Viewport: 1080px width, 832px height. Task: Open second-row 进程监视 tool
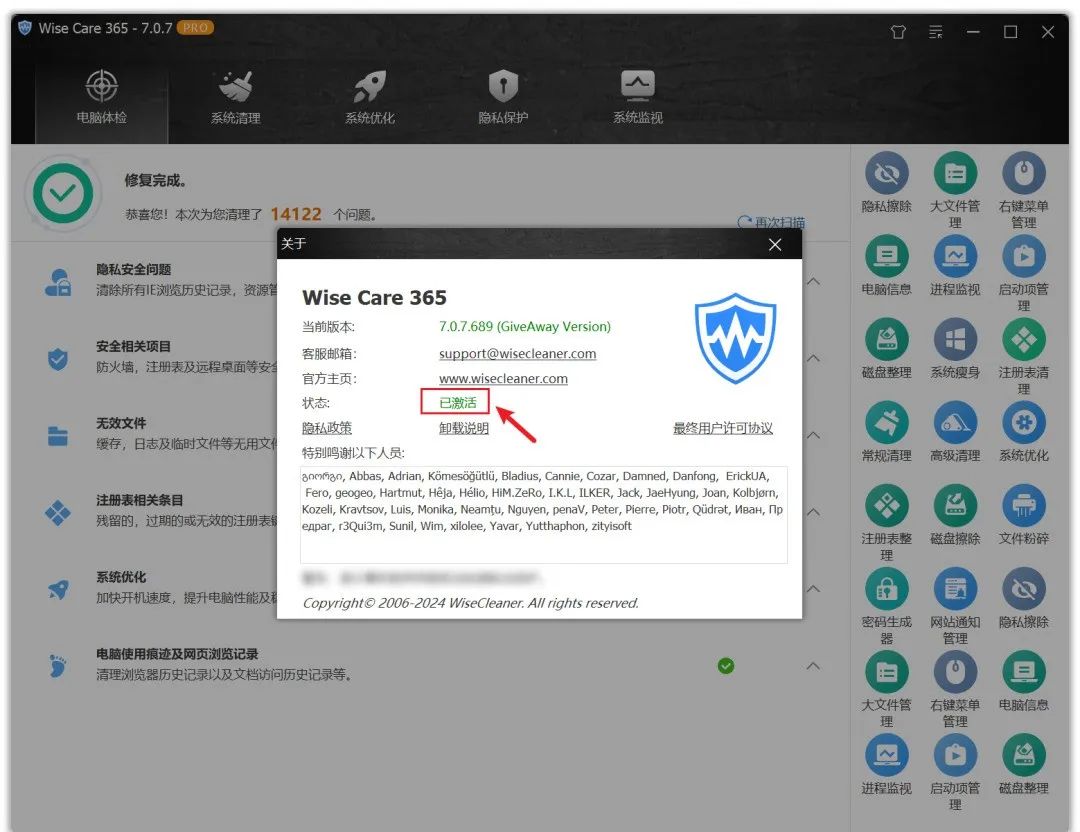coord(955,266)
